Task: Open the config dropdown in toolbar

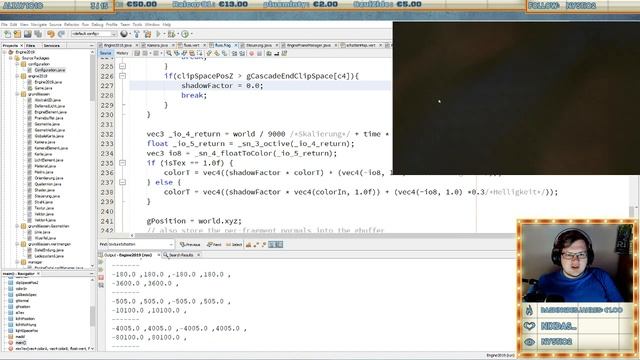Action: point(114,34)
